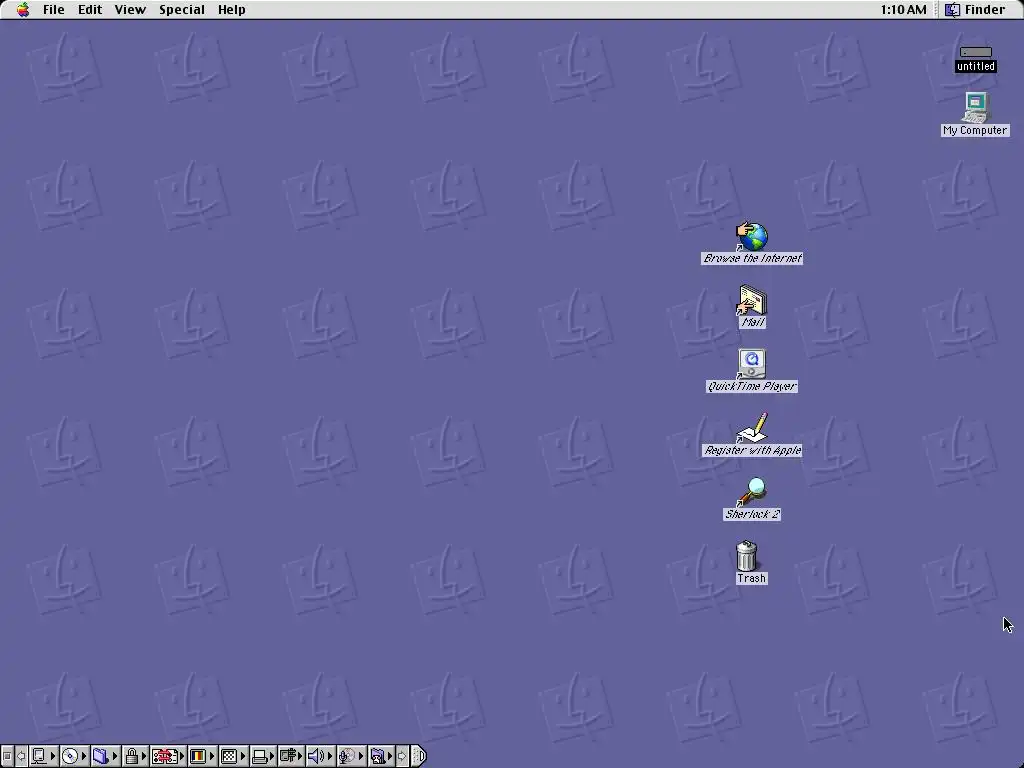Screen dimensions: 1024x768
Task: Click the 'Trash' label
Action: click(x=751, y=578)
